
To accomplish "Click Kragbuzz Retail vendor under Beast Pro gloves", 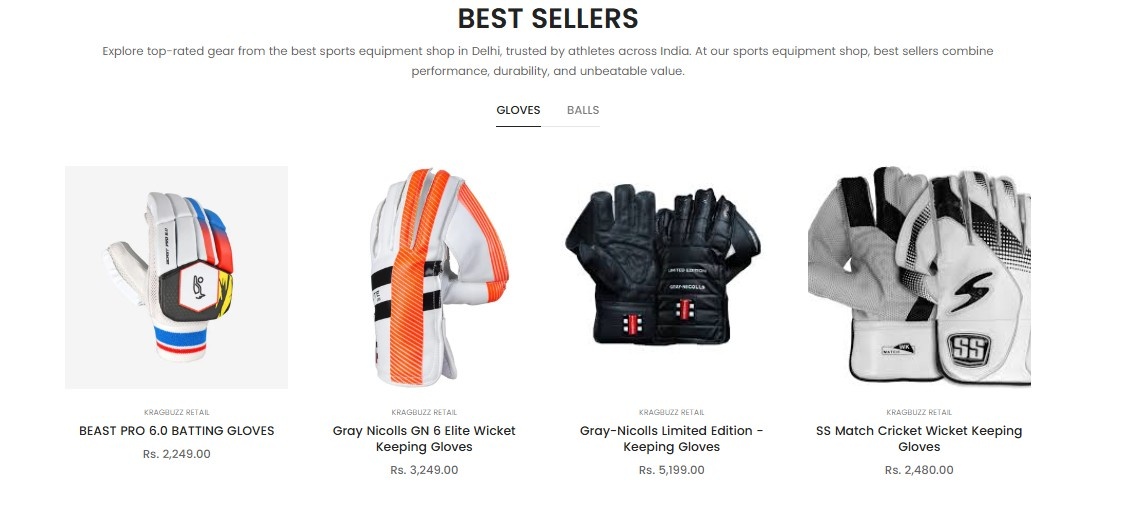I will (x=177, y=412).
